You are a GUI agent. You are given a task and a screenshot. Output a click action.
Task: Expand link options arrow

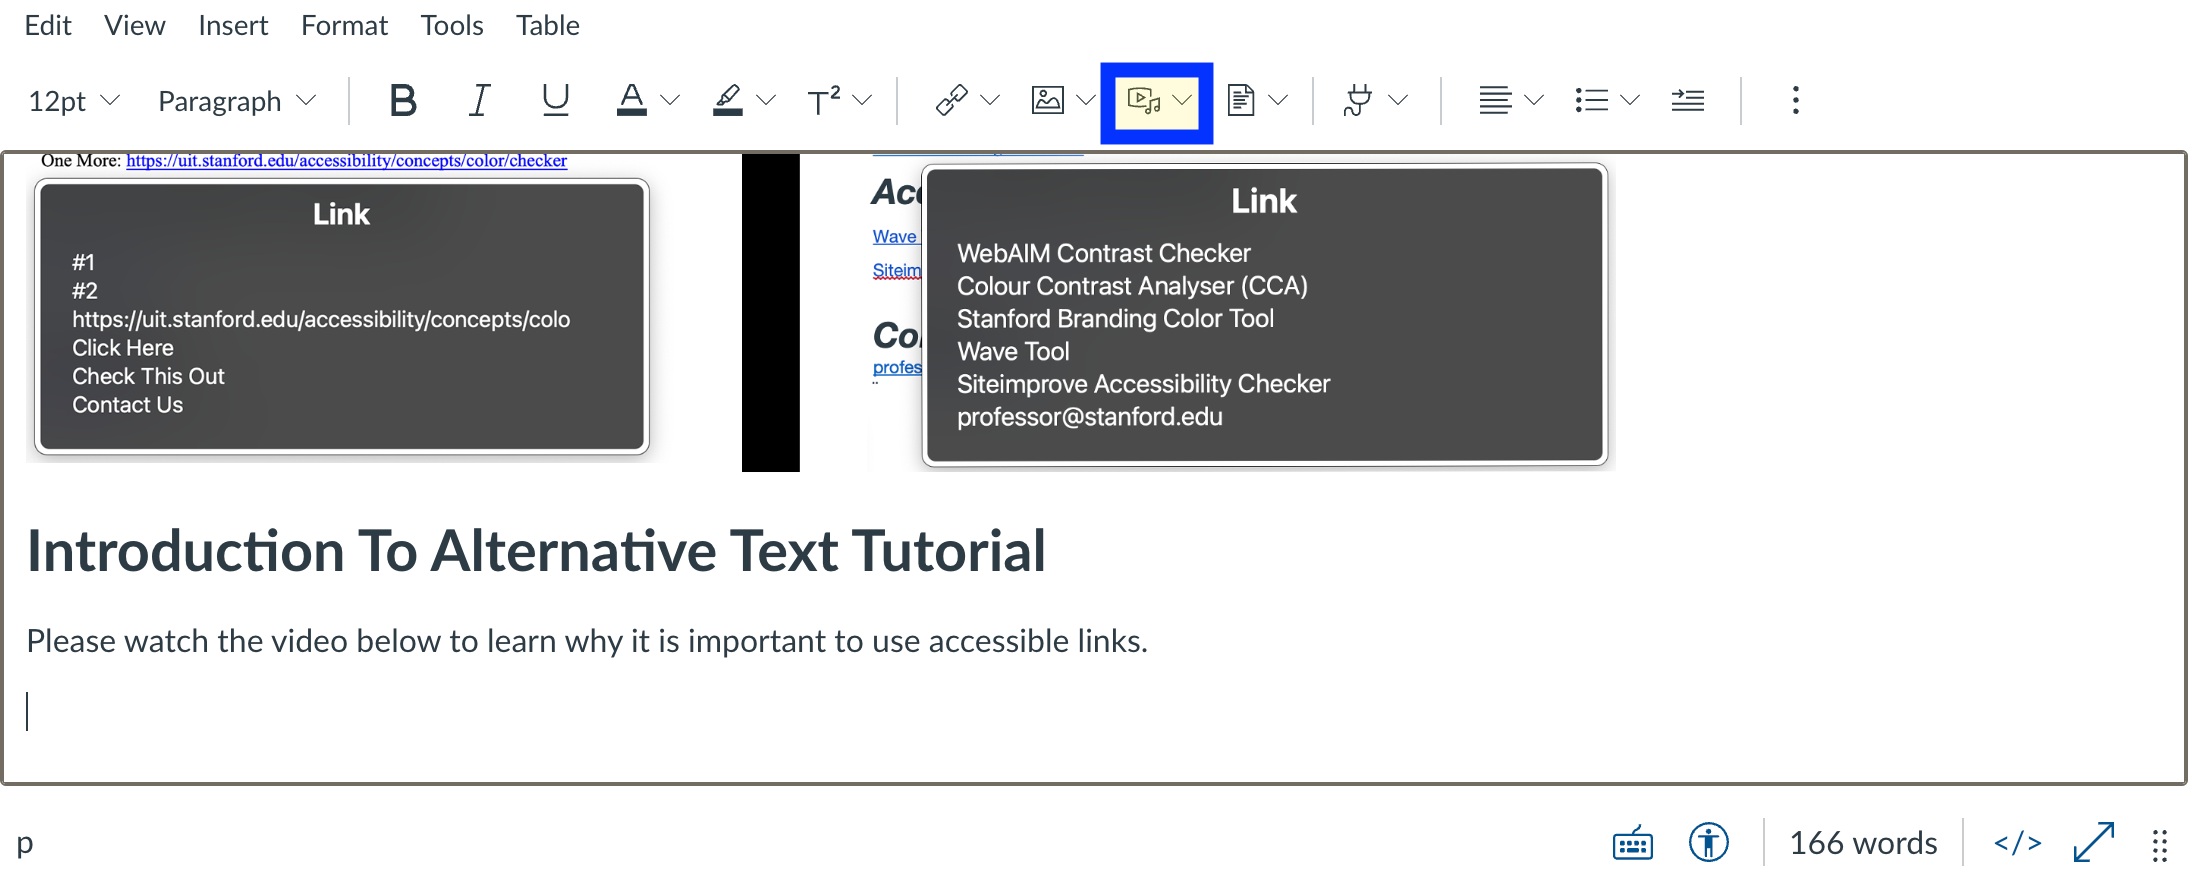(x=990, y=100)
